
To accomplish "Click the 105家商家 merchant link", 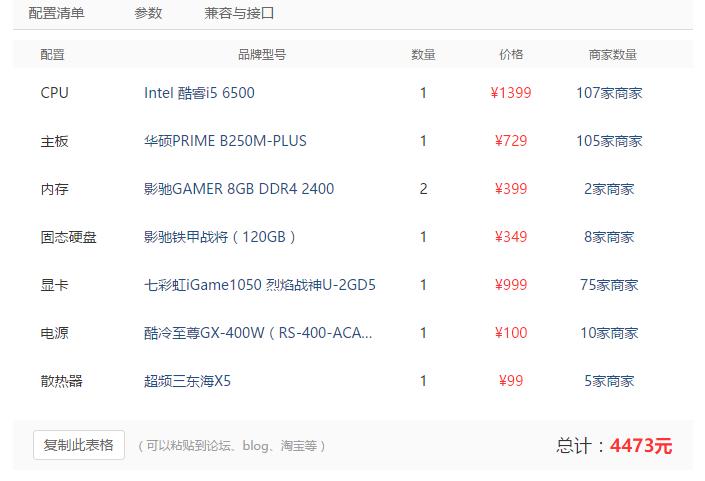I will [x=609, y=141].
